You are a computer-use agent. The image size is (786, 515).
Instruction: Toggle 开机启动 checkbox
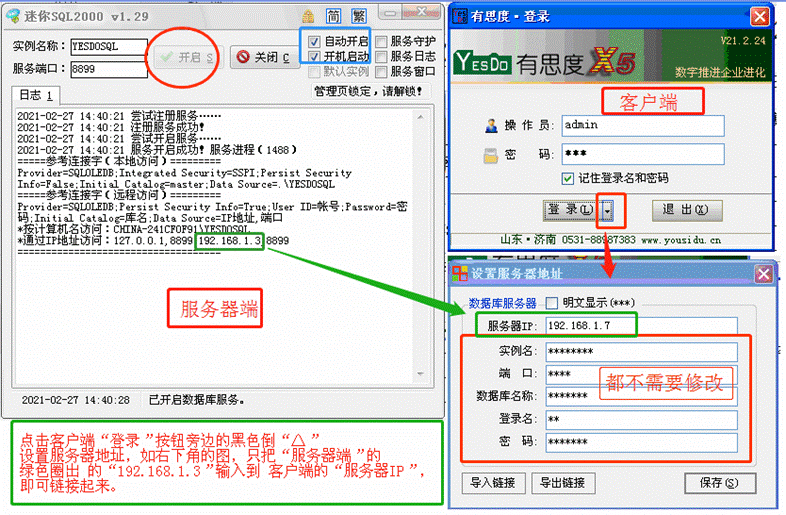[x=314, y=57]
